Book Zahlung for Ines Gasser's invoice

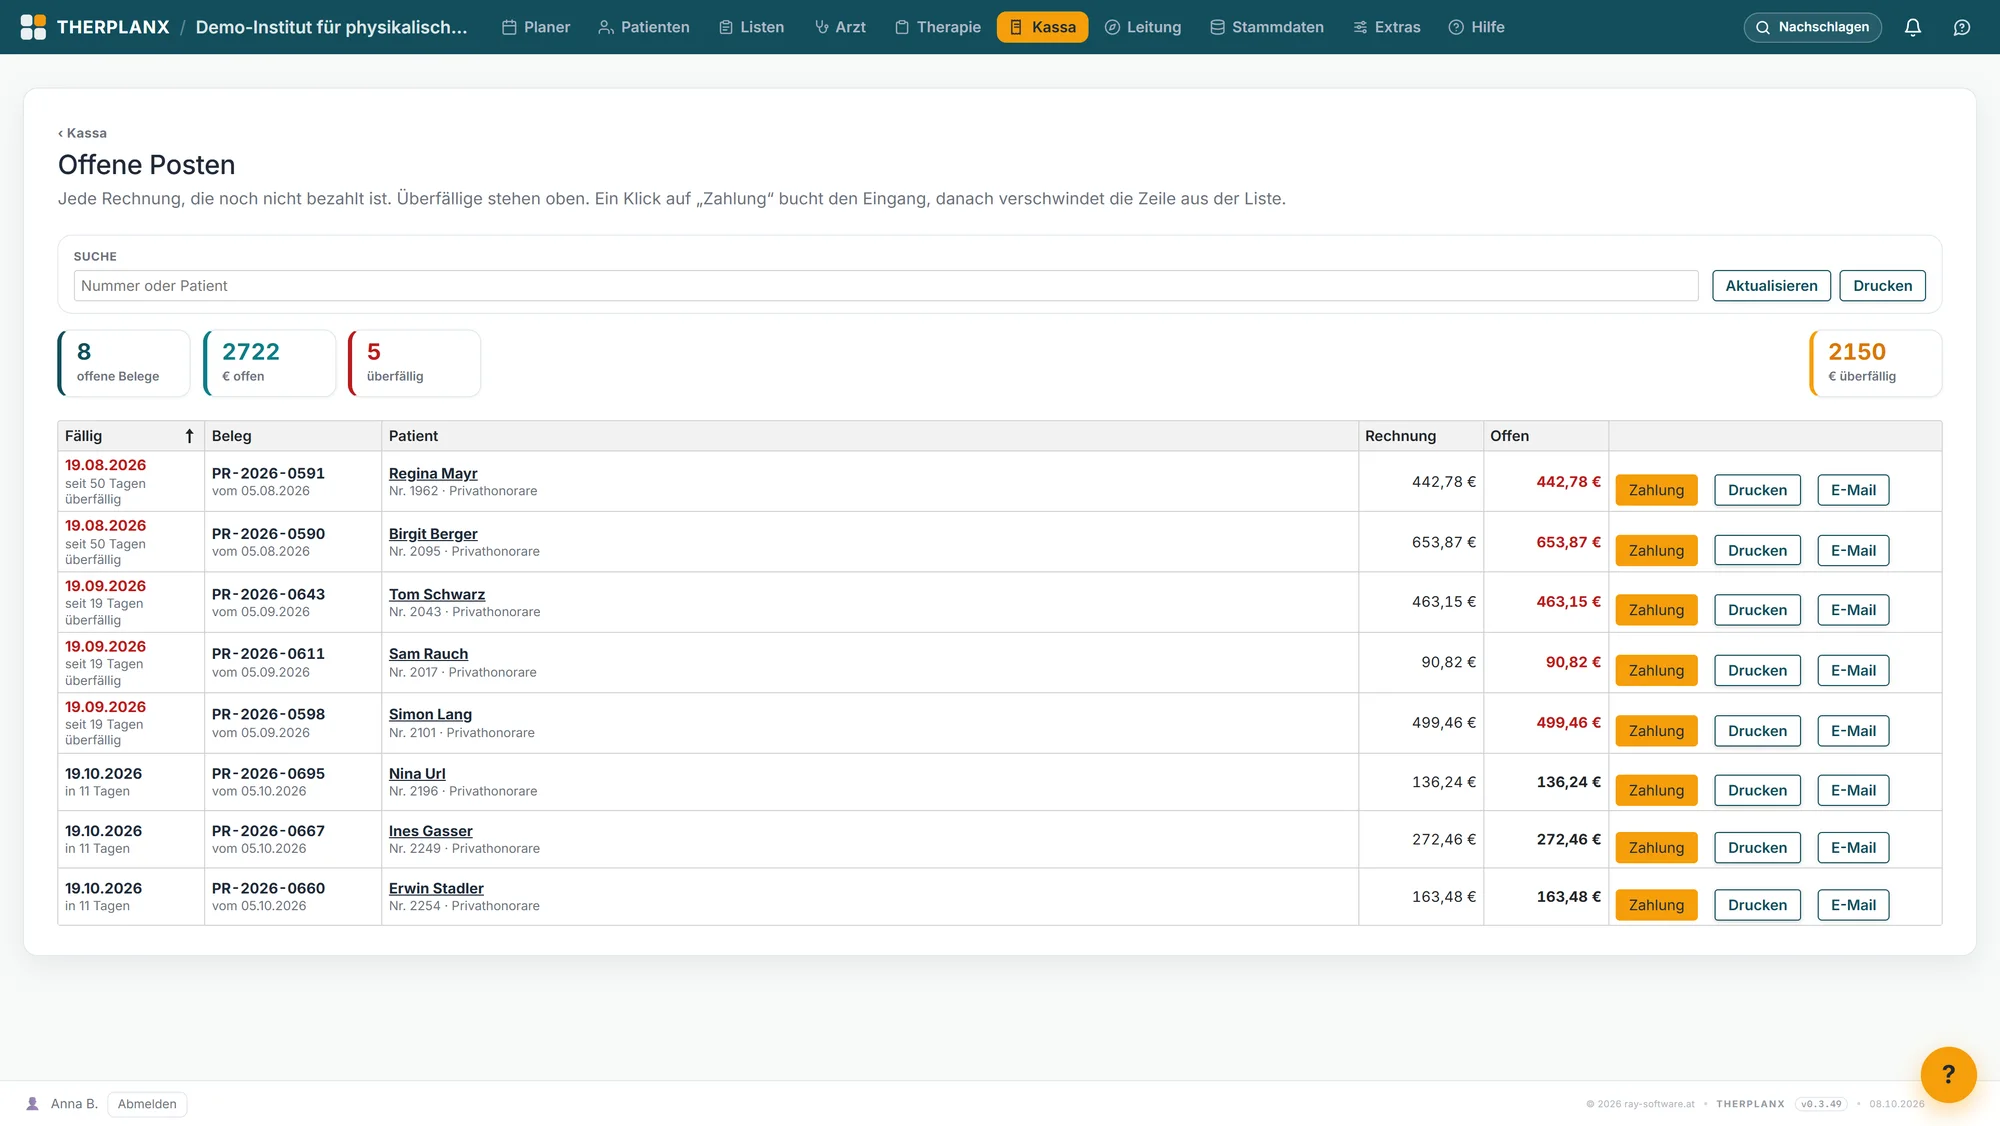point(1656,848)
